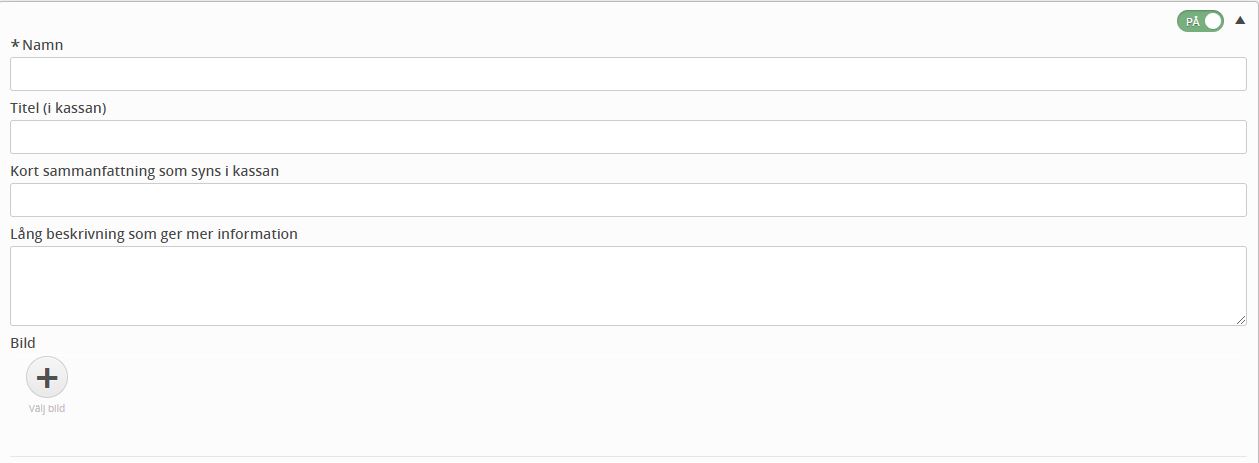Turn off the PÅ toggle switch
The image size is (1259, 463).
tap(1200, 21)
